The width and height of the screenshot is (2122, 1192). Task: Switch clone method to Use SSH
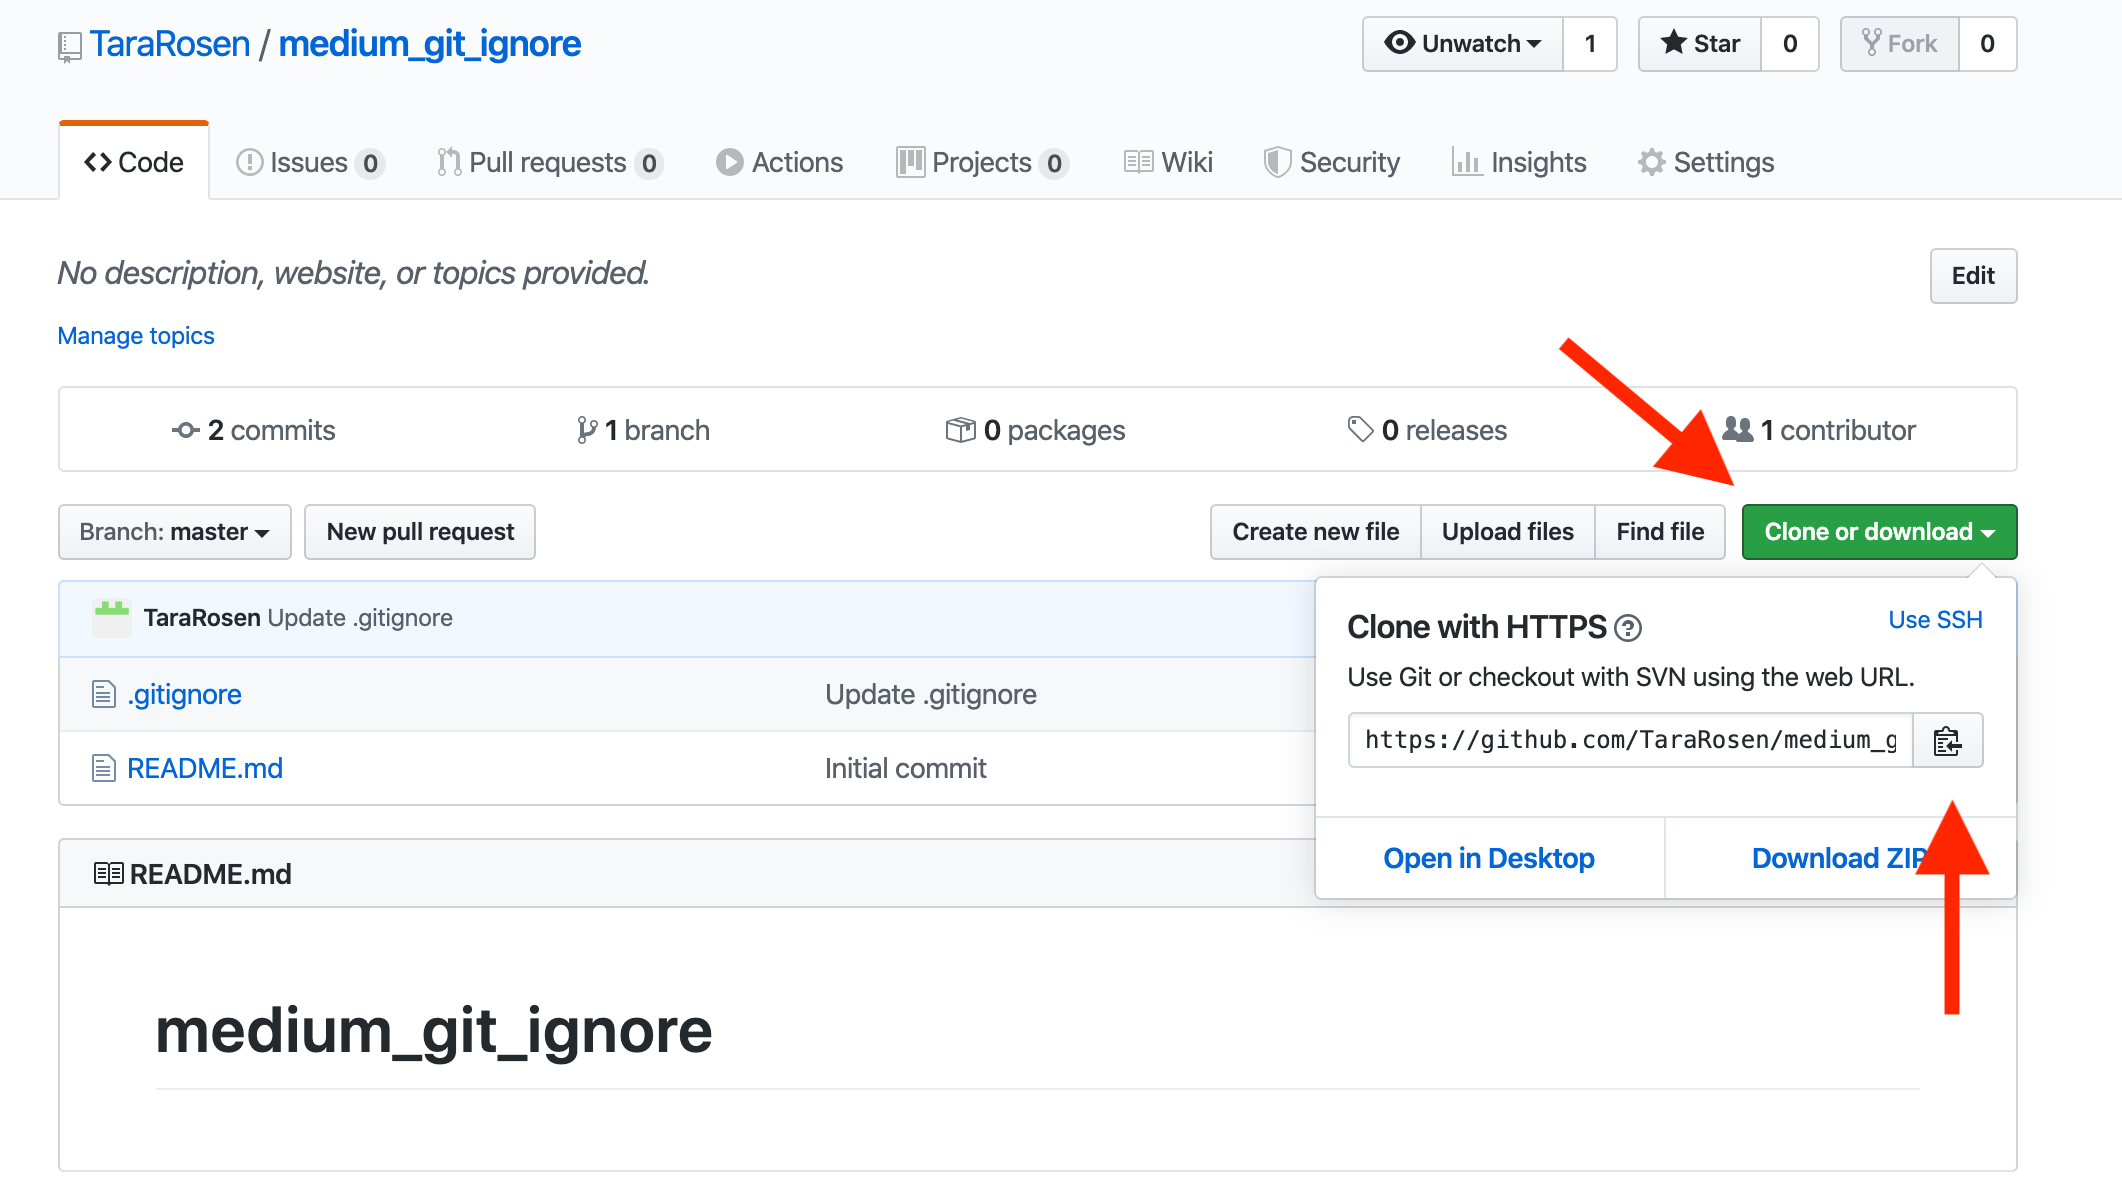pyautogui.click(x=1934, y=620)
